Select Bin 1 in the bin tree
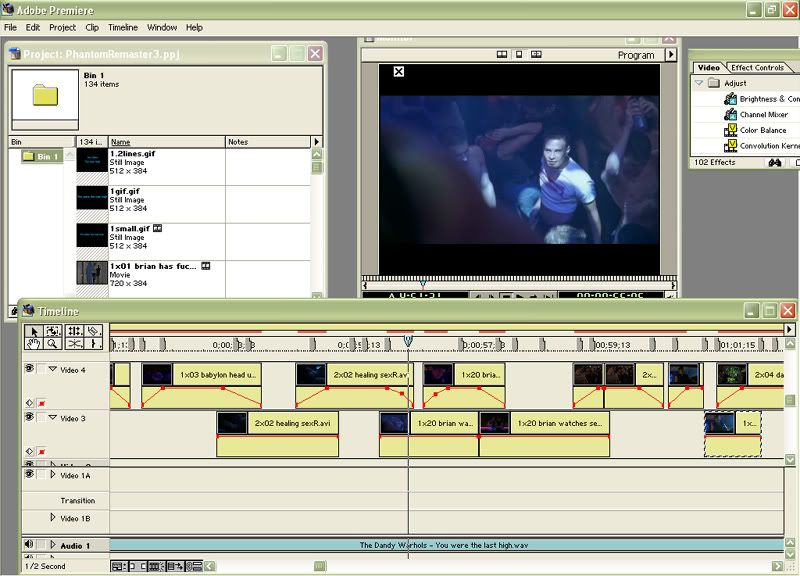800x576 pixels. [42, 156]
